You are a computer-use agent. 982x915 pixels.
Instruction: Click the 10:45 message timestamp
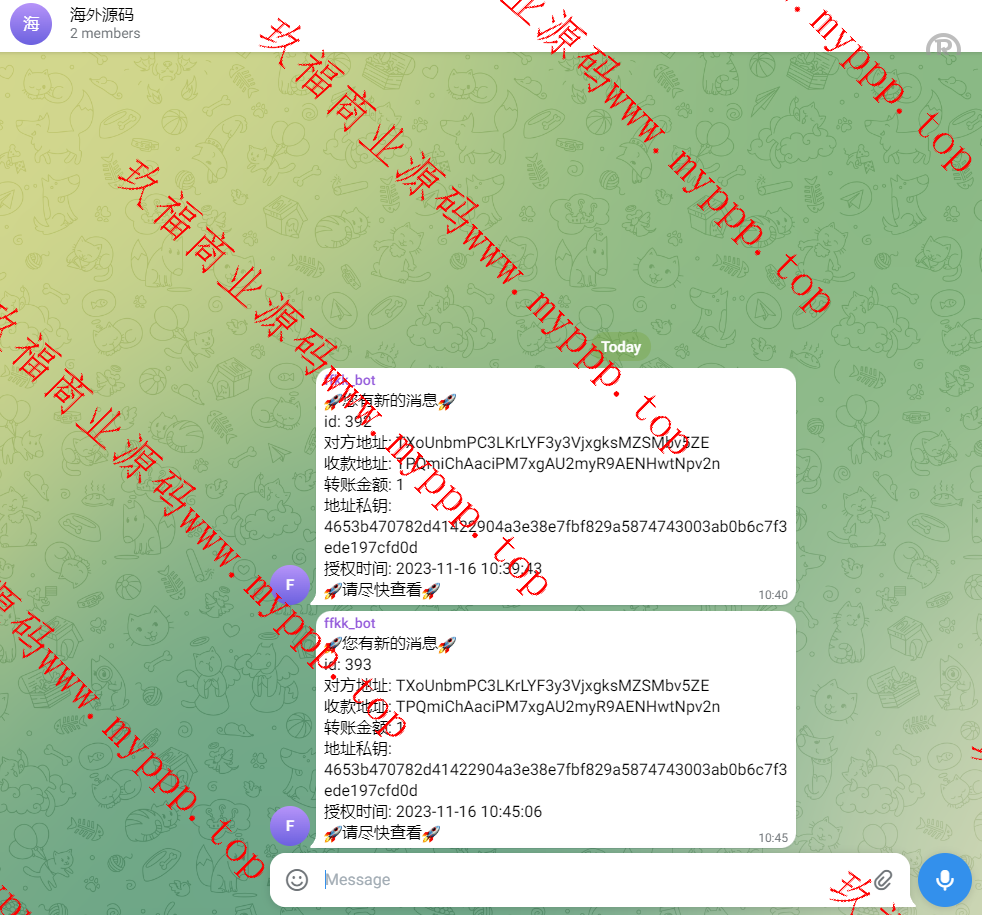coord(772,838)
